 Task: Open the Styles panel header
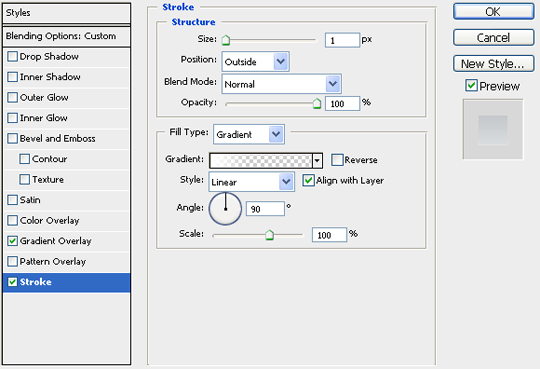point(66,13)
